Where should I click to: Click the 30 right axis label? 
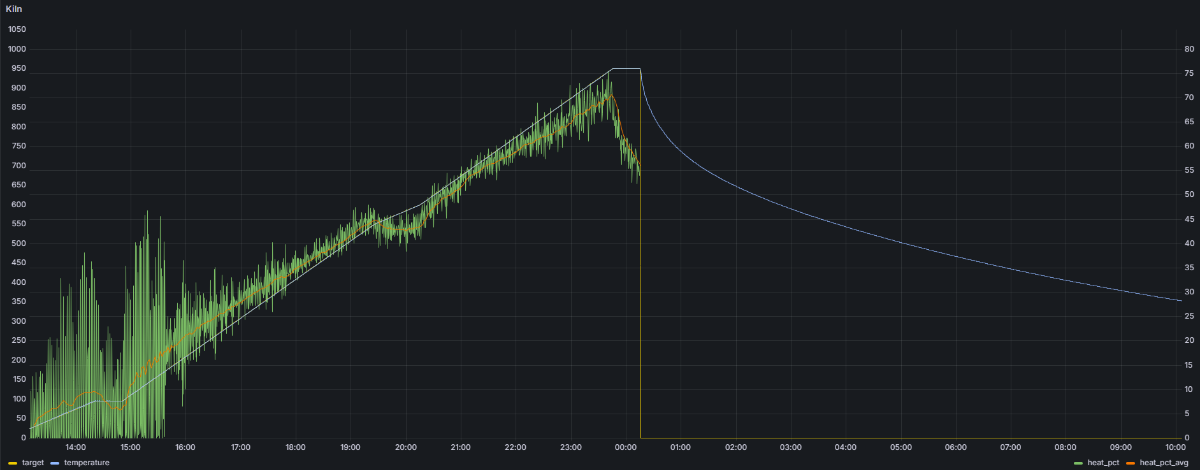coord(1189,292)
